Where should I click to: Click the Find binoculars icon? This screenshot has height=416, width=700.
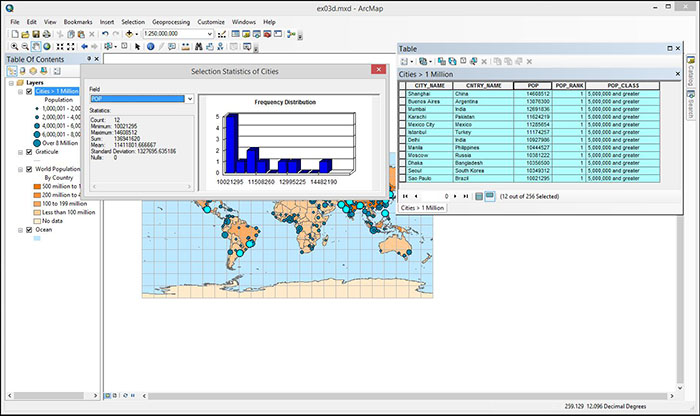click(x=199, y=46)
